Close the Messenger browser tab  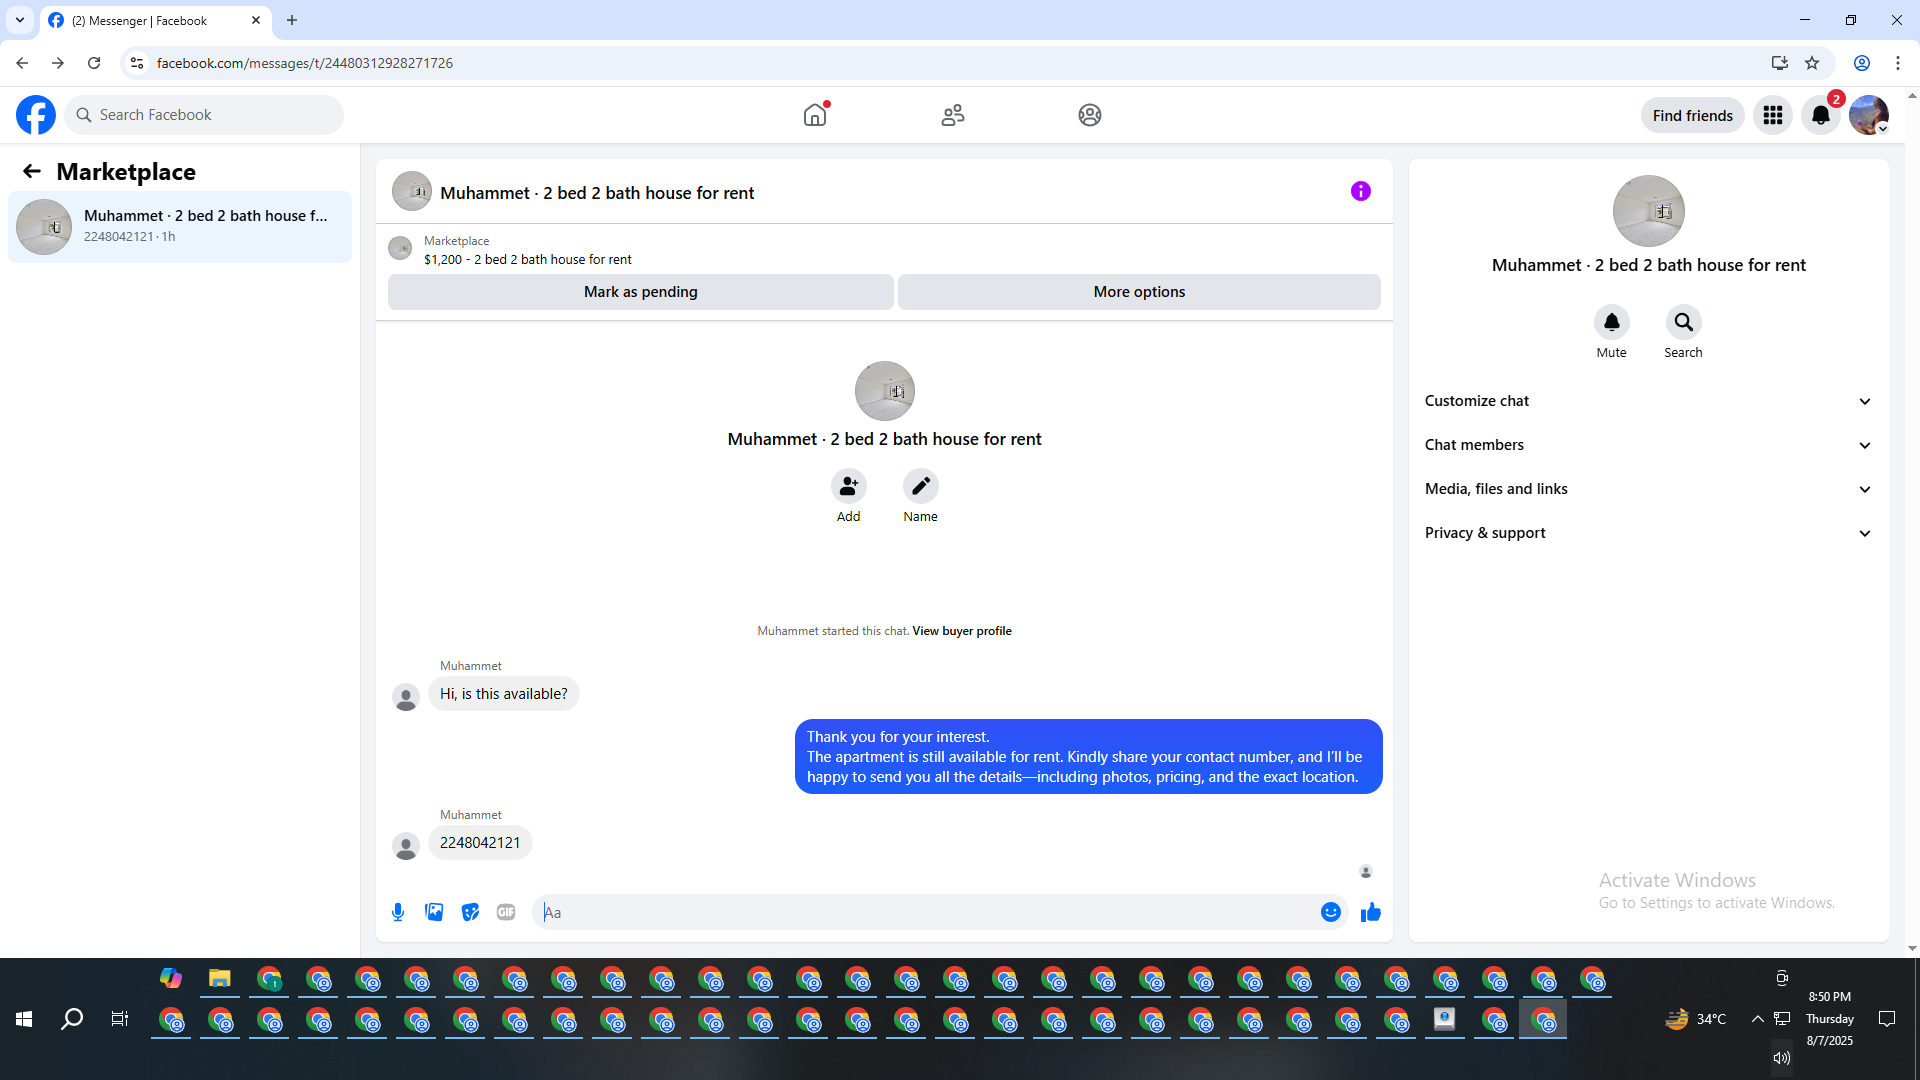pyautogui.click(x=256, y=20)
